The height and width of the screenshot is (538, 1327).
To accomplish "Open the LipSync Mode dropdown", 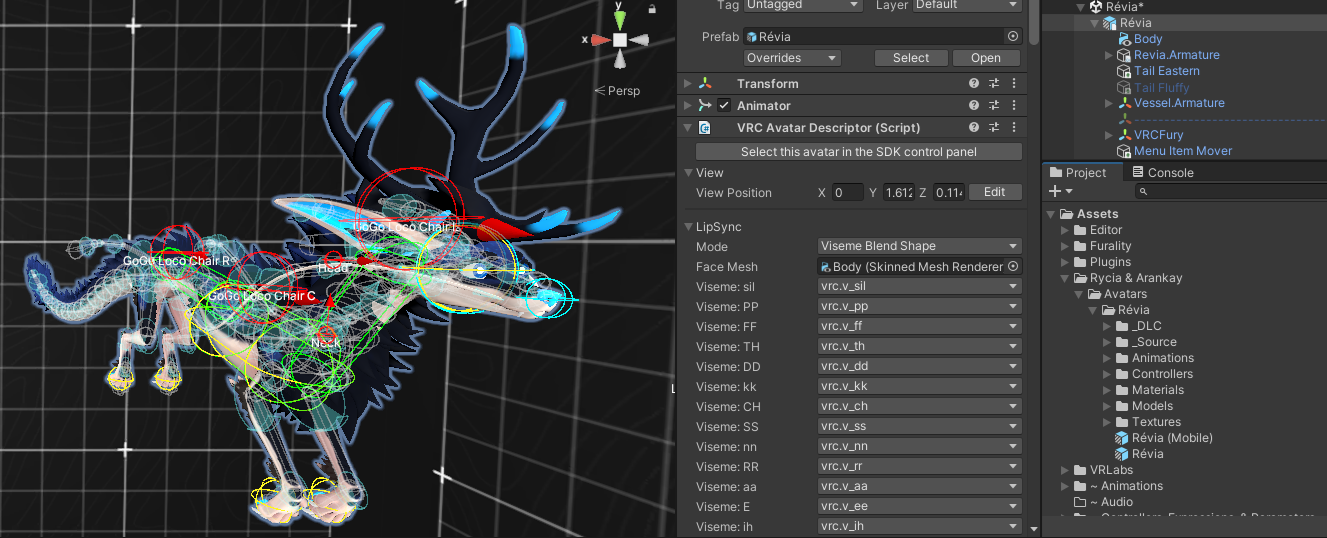I will click(x=919, y=247).
